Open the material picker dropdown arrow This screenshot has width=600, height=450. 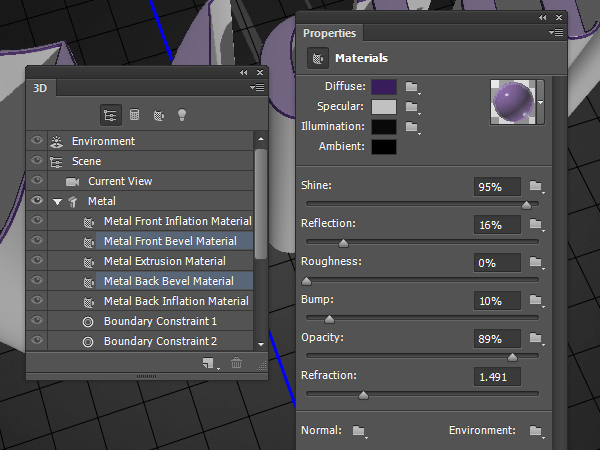(541, 101)
